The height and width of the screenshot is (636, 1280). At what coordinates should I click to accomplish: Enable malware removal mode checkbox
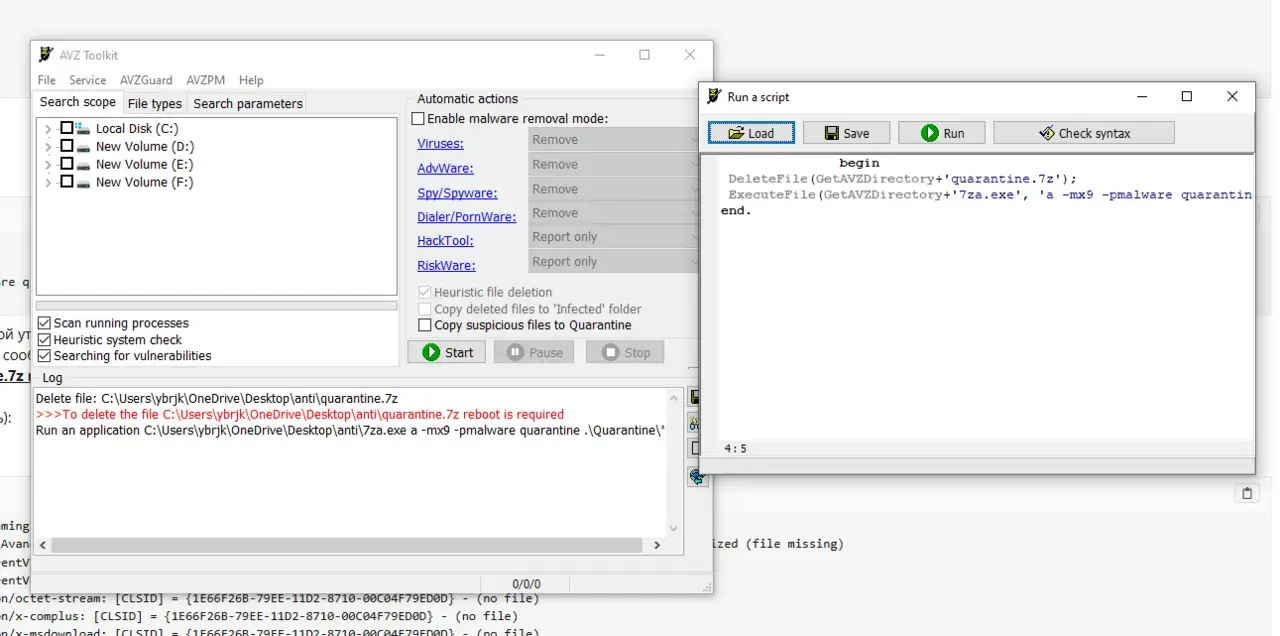(x=419, y=119)
